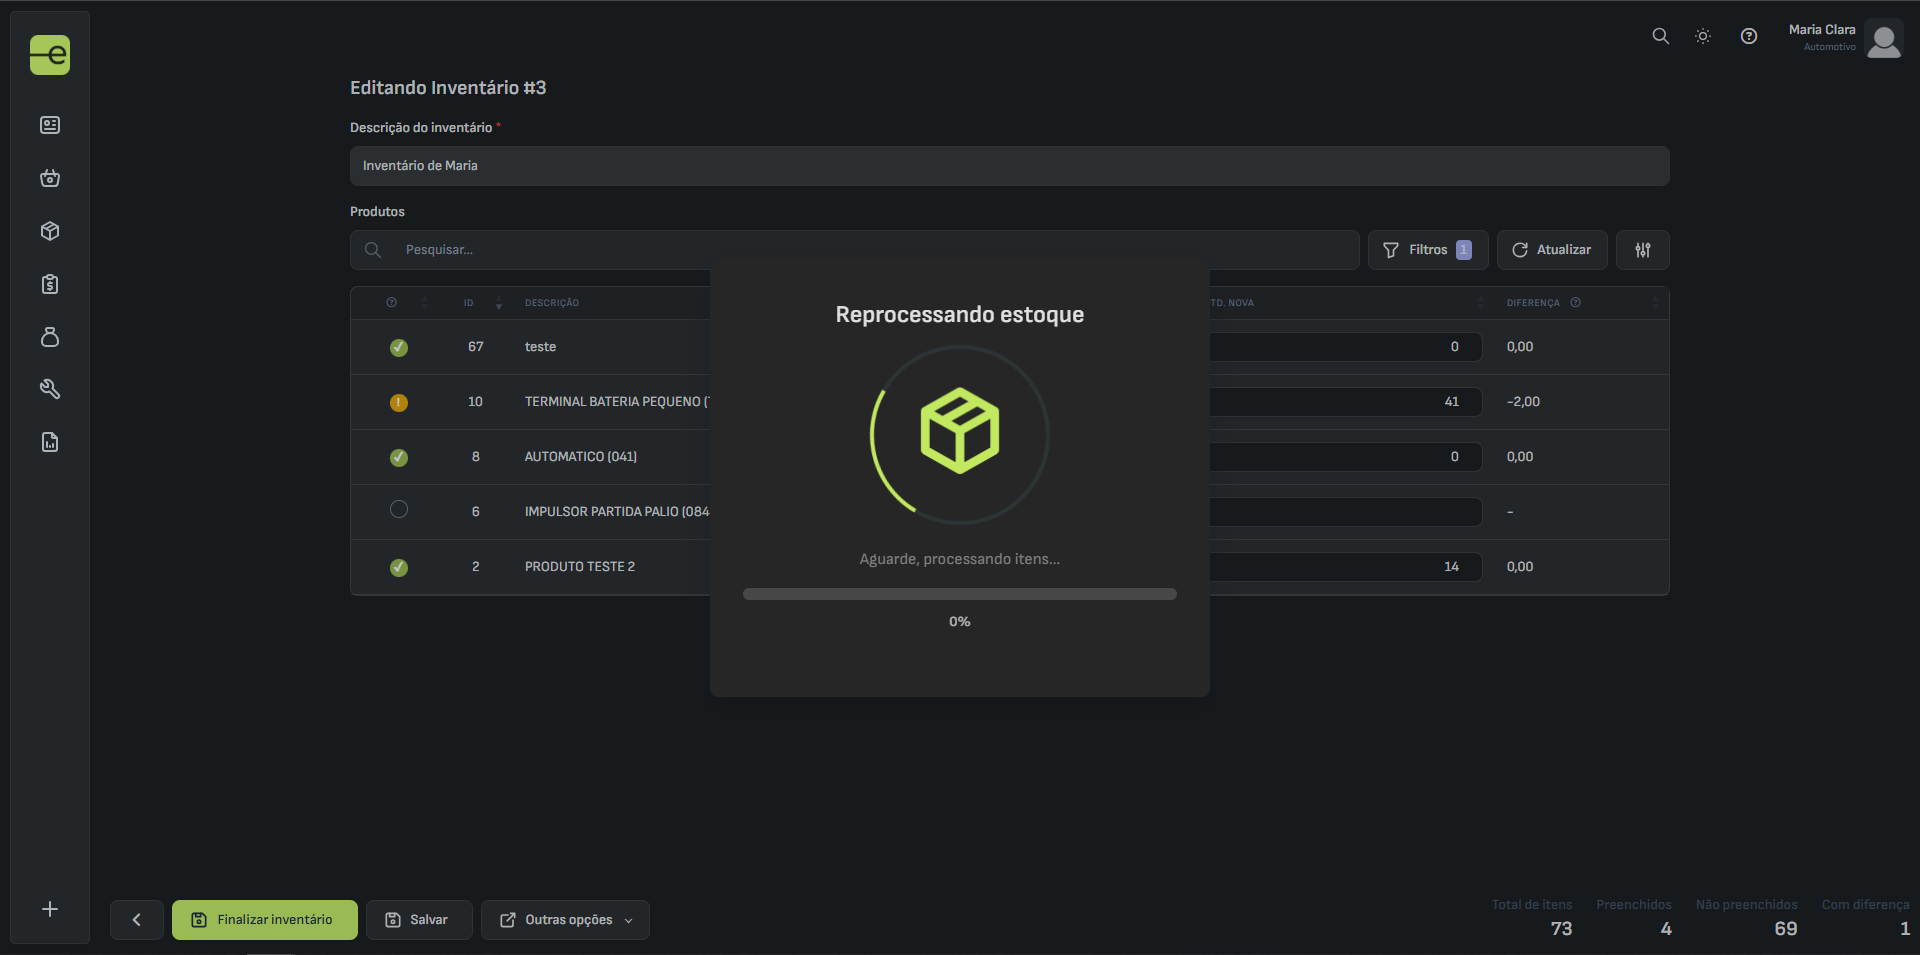This screenshot has width=1920, height=955.
Task: Open the reports document sidebar icon
Action: coord(50,442)
